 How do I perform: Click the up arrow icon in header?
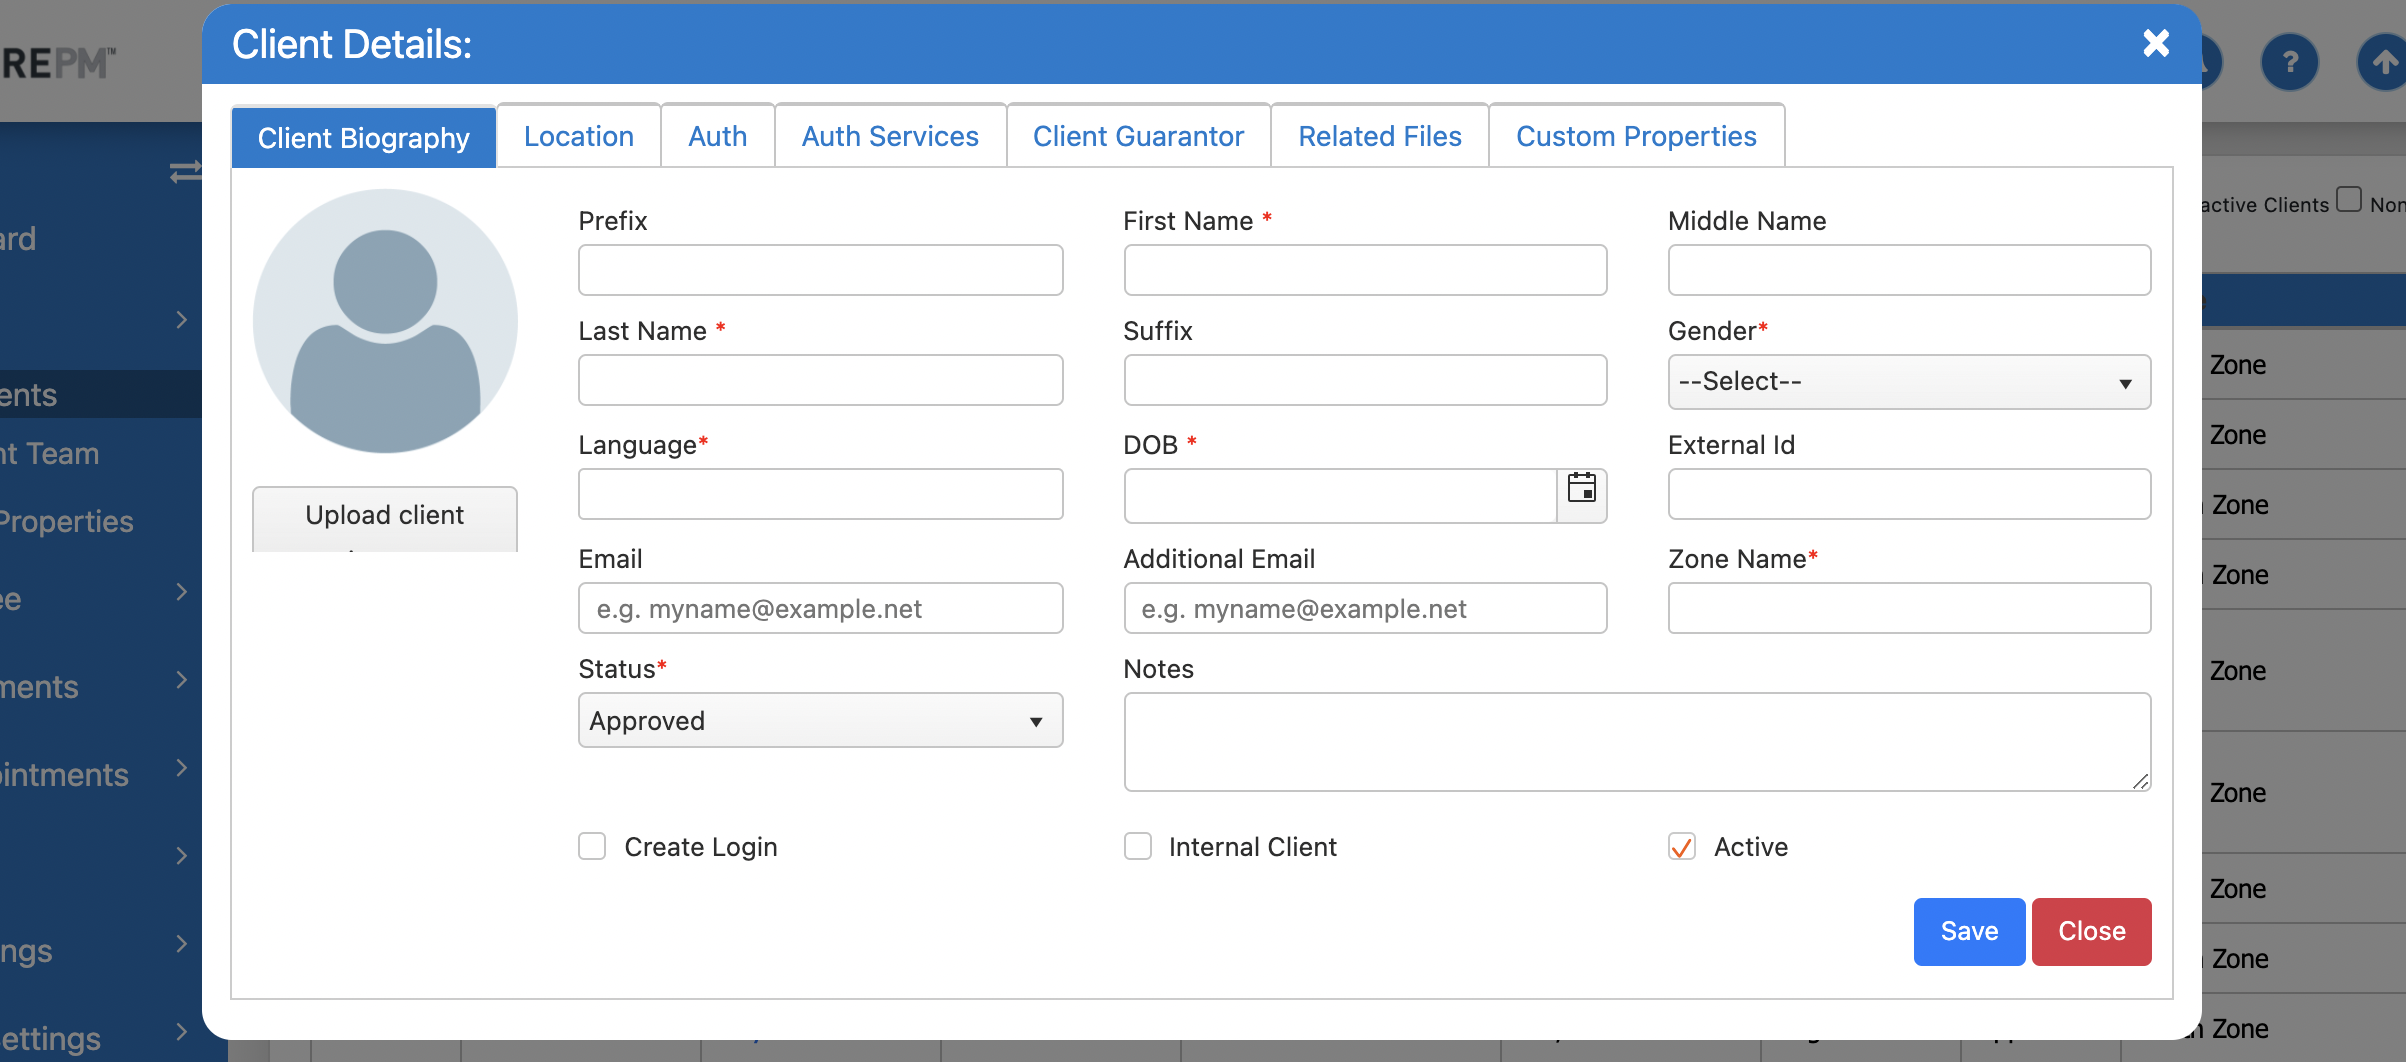pos(2384,63)
